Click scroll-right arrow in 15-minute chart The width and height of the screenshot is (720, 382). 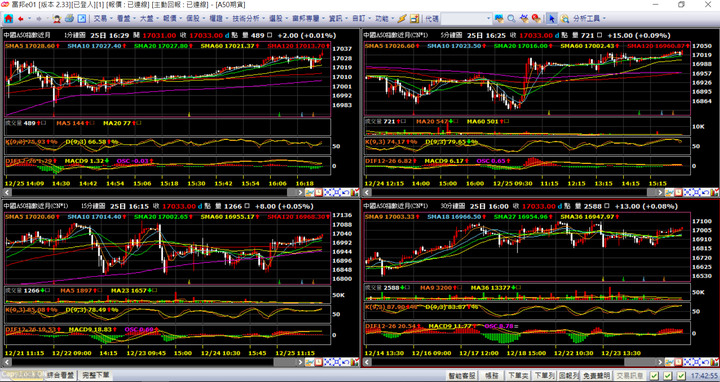(x=300, y=362)
